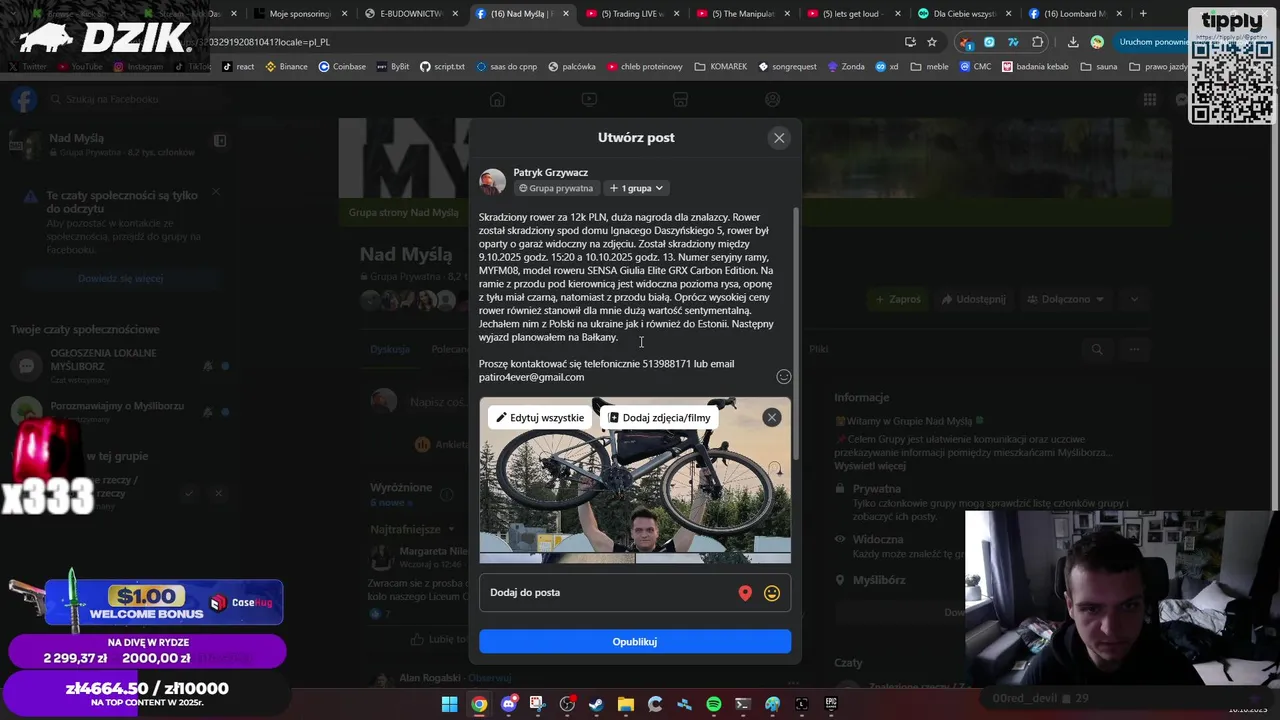Screen dimensions: 1280x720
Task: Expand the 1 grupa dropdown
Action: (x=636, y=188)
